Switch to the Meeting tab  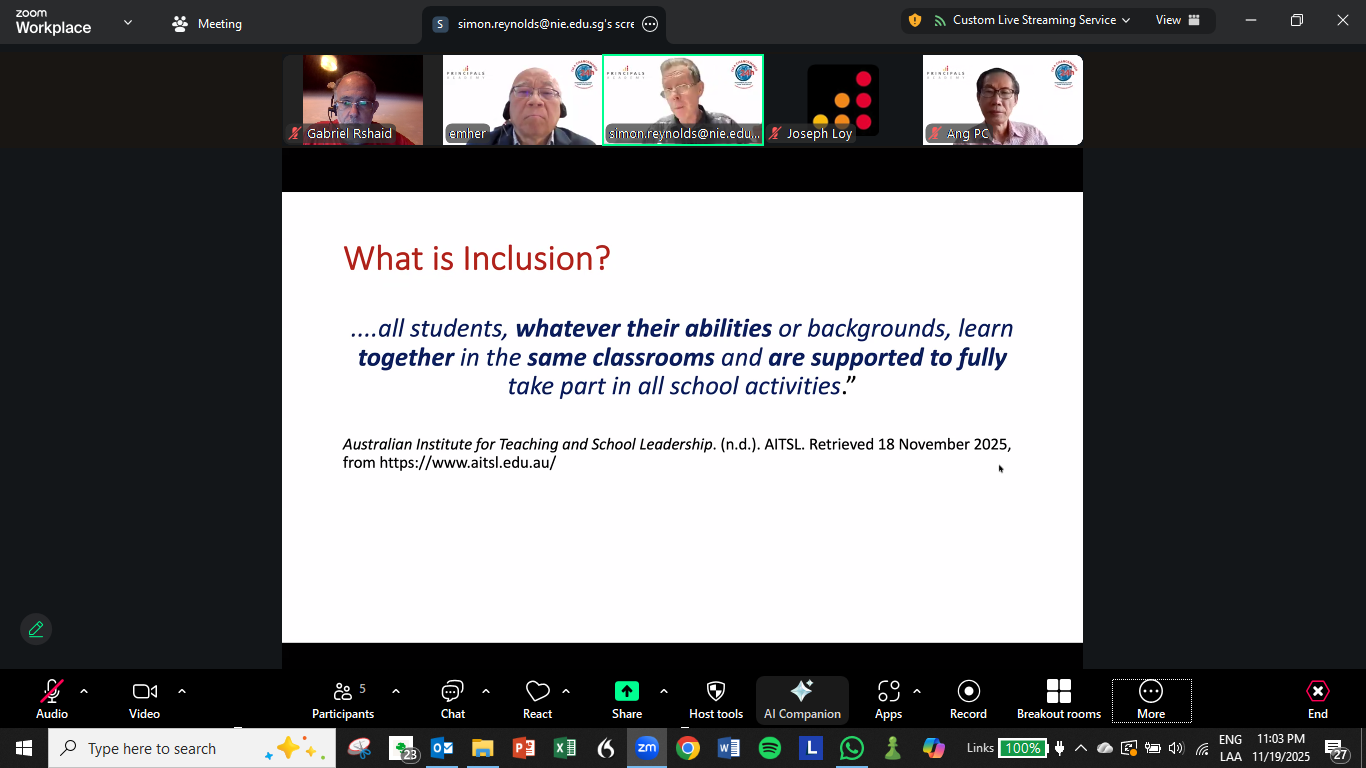click(207, 24)
